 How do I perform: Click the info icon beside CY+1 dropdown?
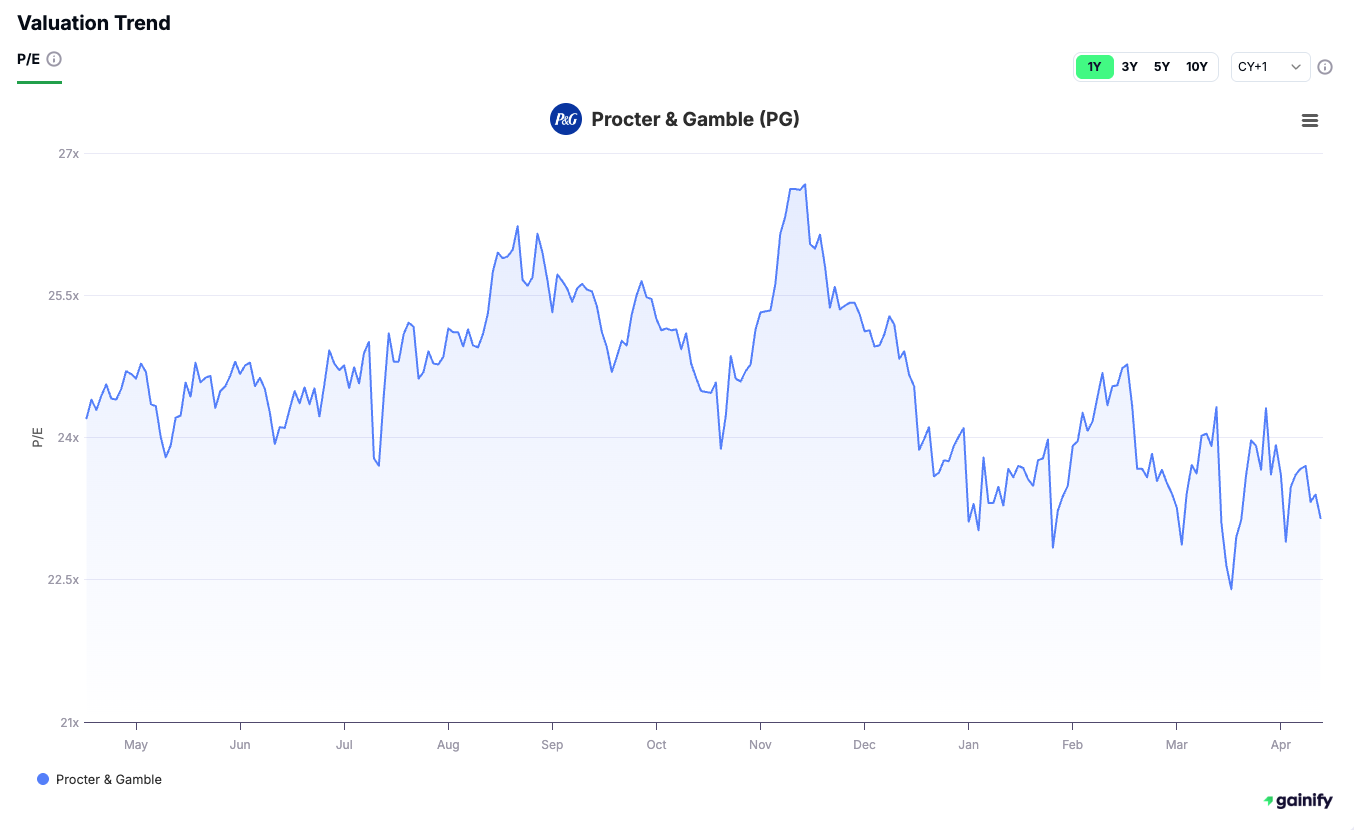pos(1325,67)
